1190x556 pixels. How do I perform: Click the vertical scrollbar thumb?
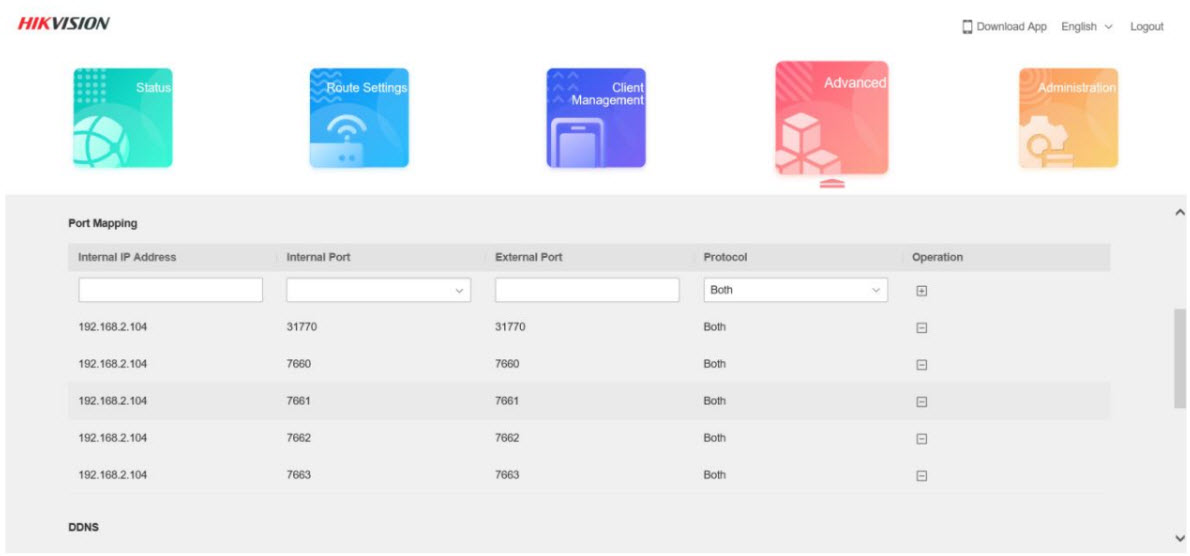(1180, 358)
